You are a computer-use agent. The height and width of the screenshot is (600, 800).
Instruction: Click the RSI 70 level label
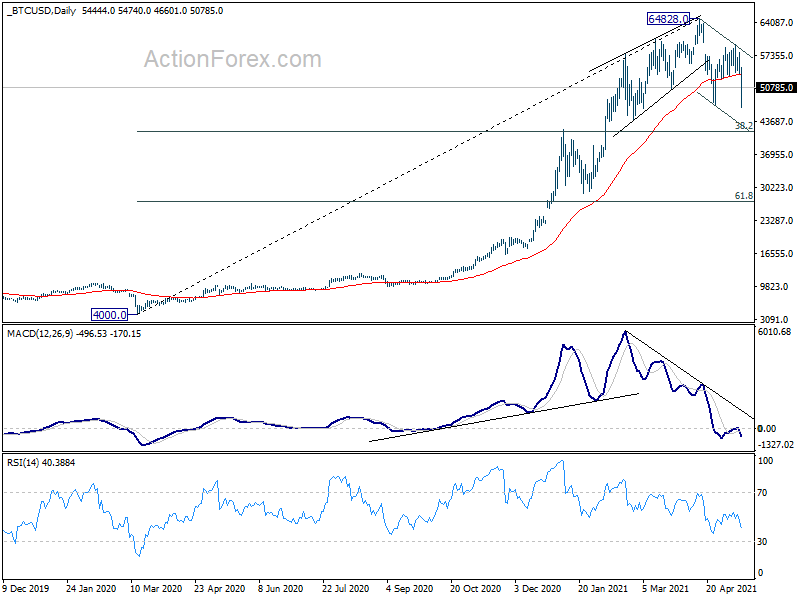click(762, 493)
